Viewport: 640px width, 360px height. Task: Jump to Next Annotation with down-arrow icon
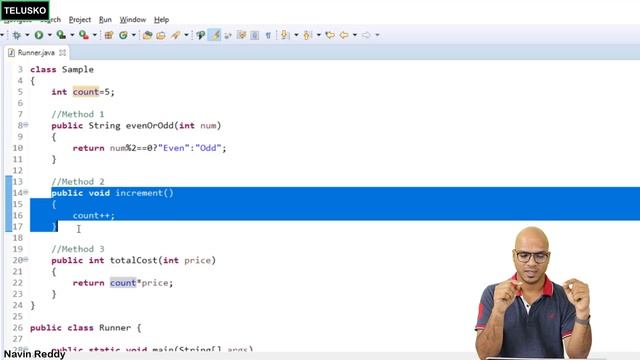point(285,35)
